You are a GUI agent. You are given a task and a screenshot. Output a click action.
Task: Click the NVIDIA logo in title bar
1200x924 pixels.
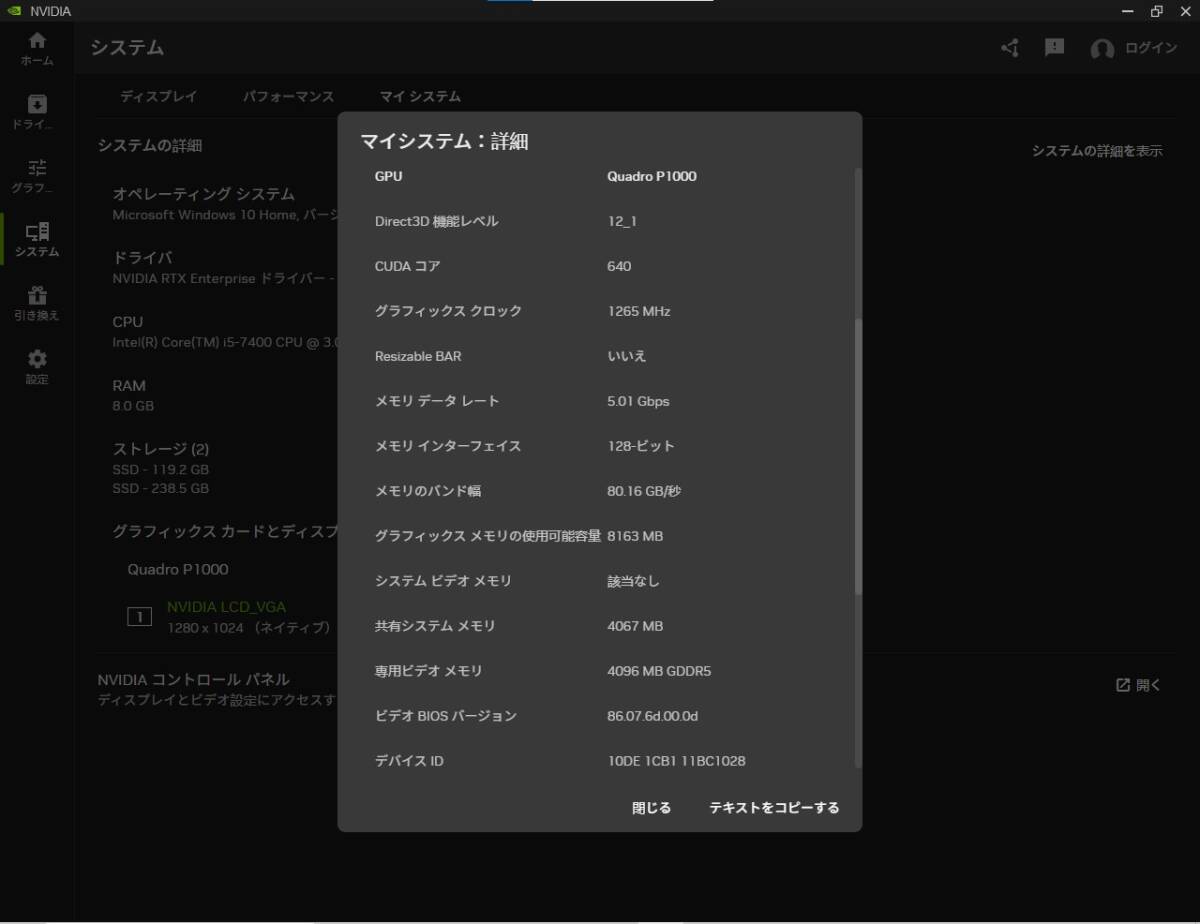(14, 11)
